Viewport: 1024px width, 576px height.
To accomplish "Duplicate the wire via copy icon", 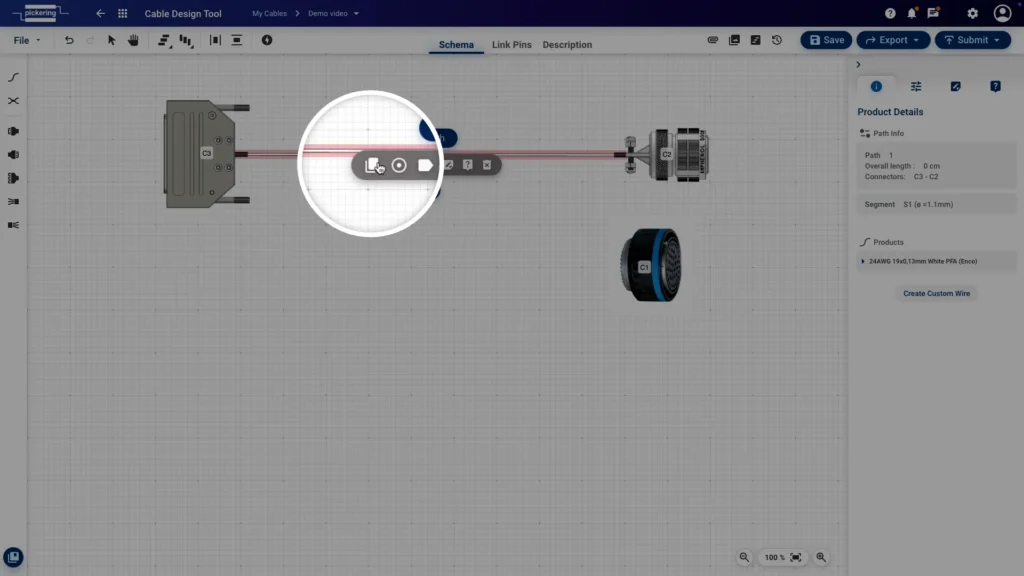I will pyautogui.click(x=372, y=165).
